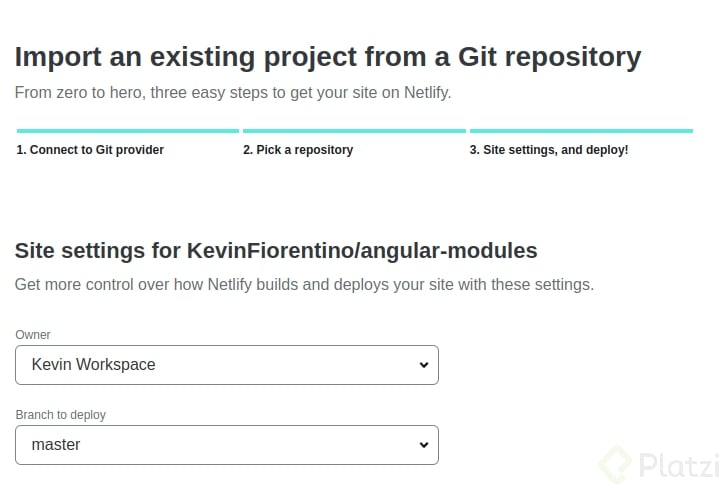The image size is (727, 490).
Task: Open the Owner dropdown showing Kevin Workspace
Action: coord(227,365)
